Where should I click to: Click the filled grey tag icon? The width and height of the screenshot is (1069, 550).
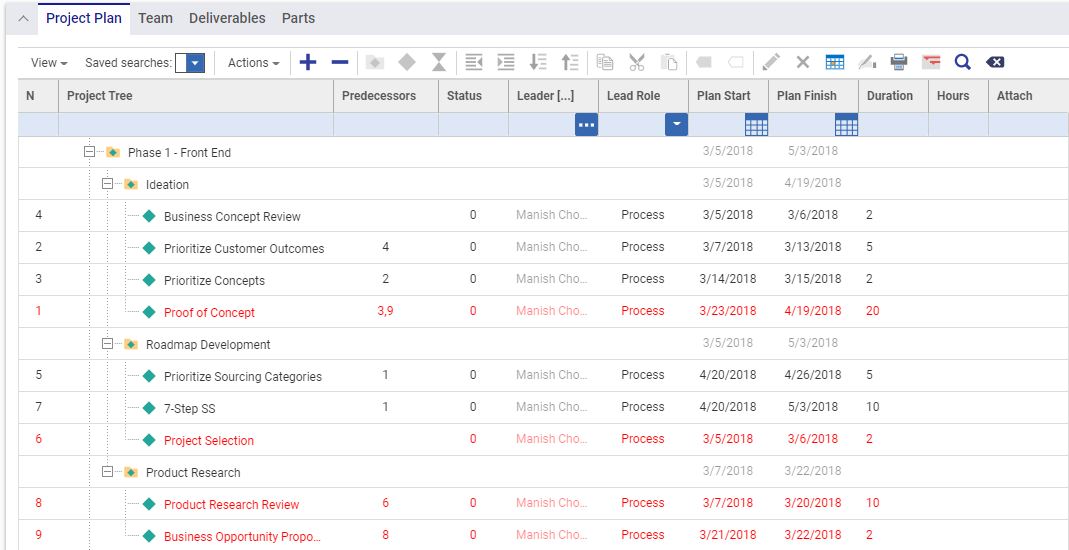(704, 63)
